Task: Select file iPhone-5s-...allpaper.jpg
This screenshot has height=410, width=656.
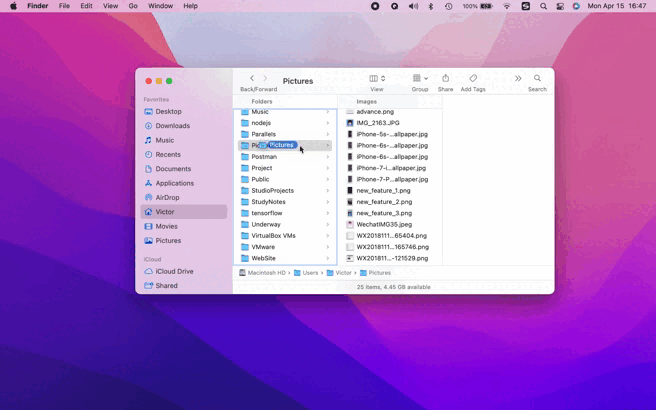Action: click(x=391, y=134)
